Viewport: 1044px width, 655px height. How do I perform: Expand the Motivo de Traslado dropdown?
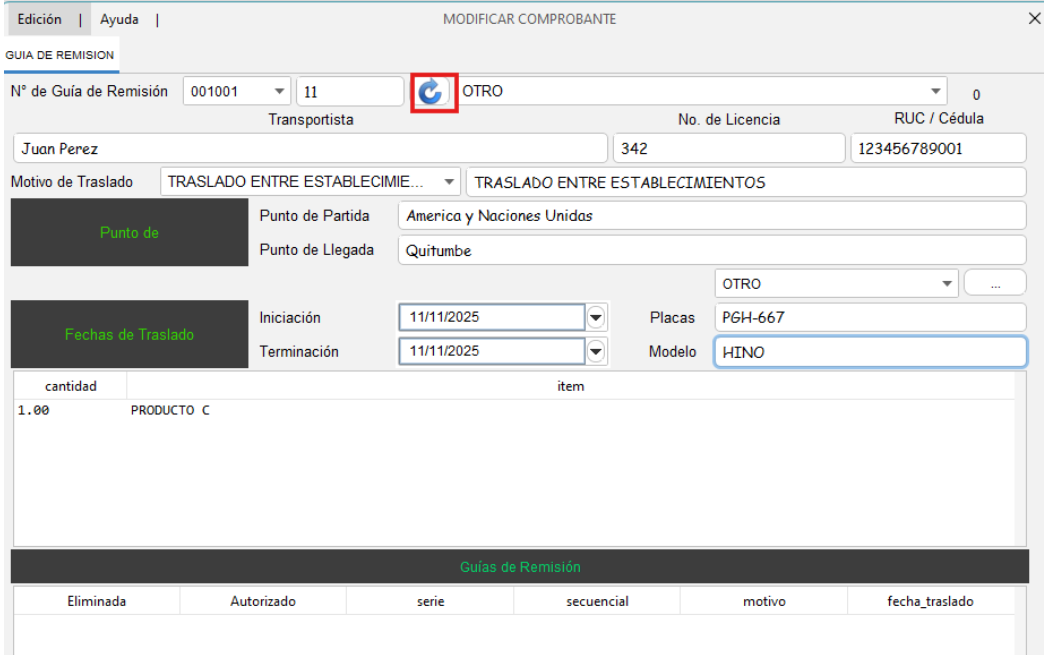tap(448, 183)
